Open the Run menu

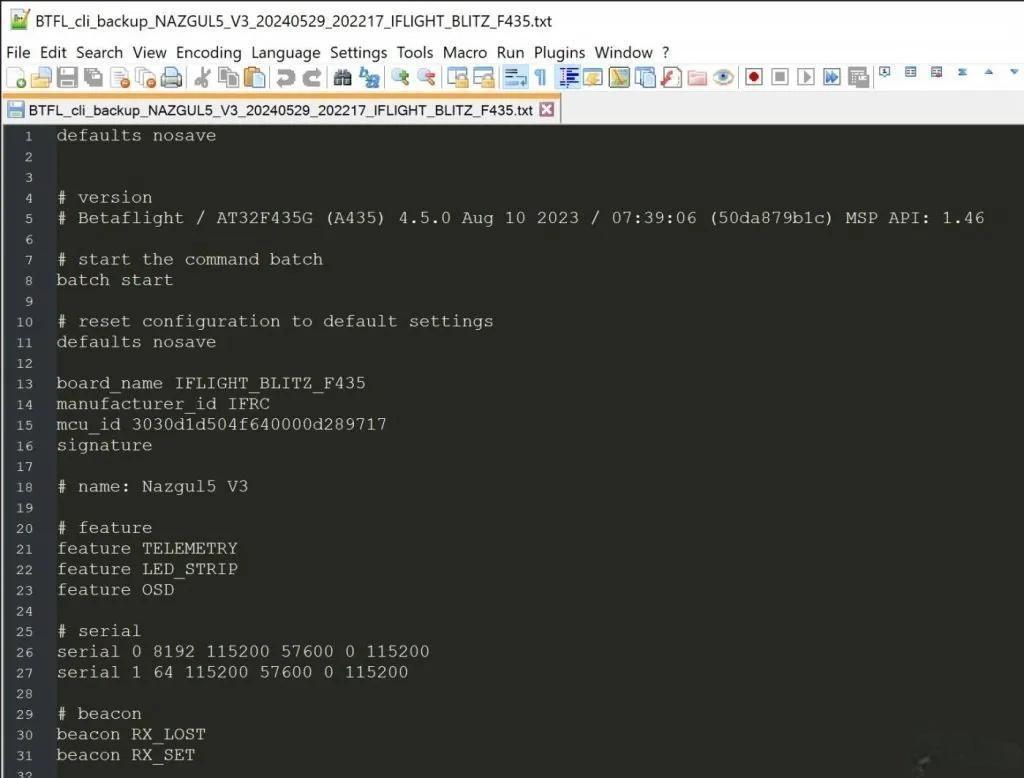click(x=510, y=52)
